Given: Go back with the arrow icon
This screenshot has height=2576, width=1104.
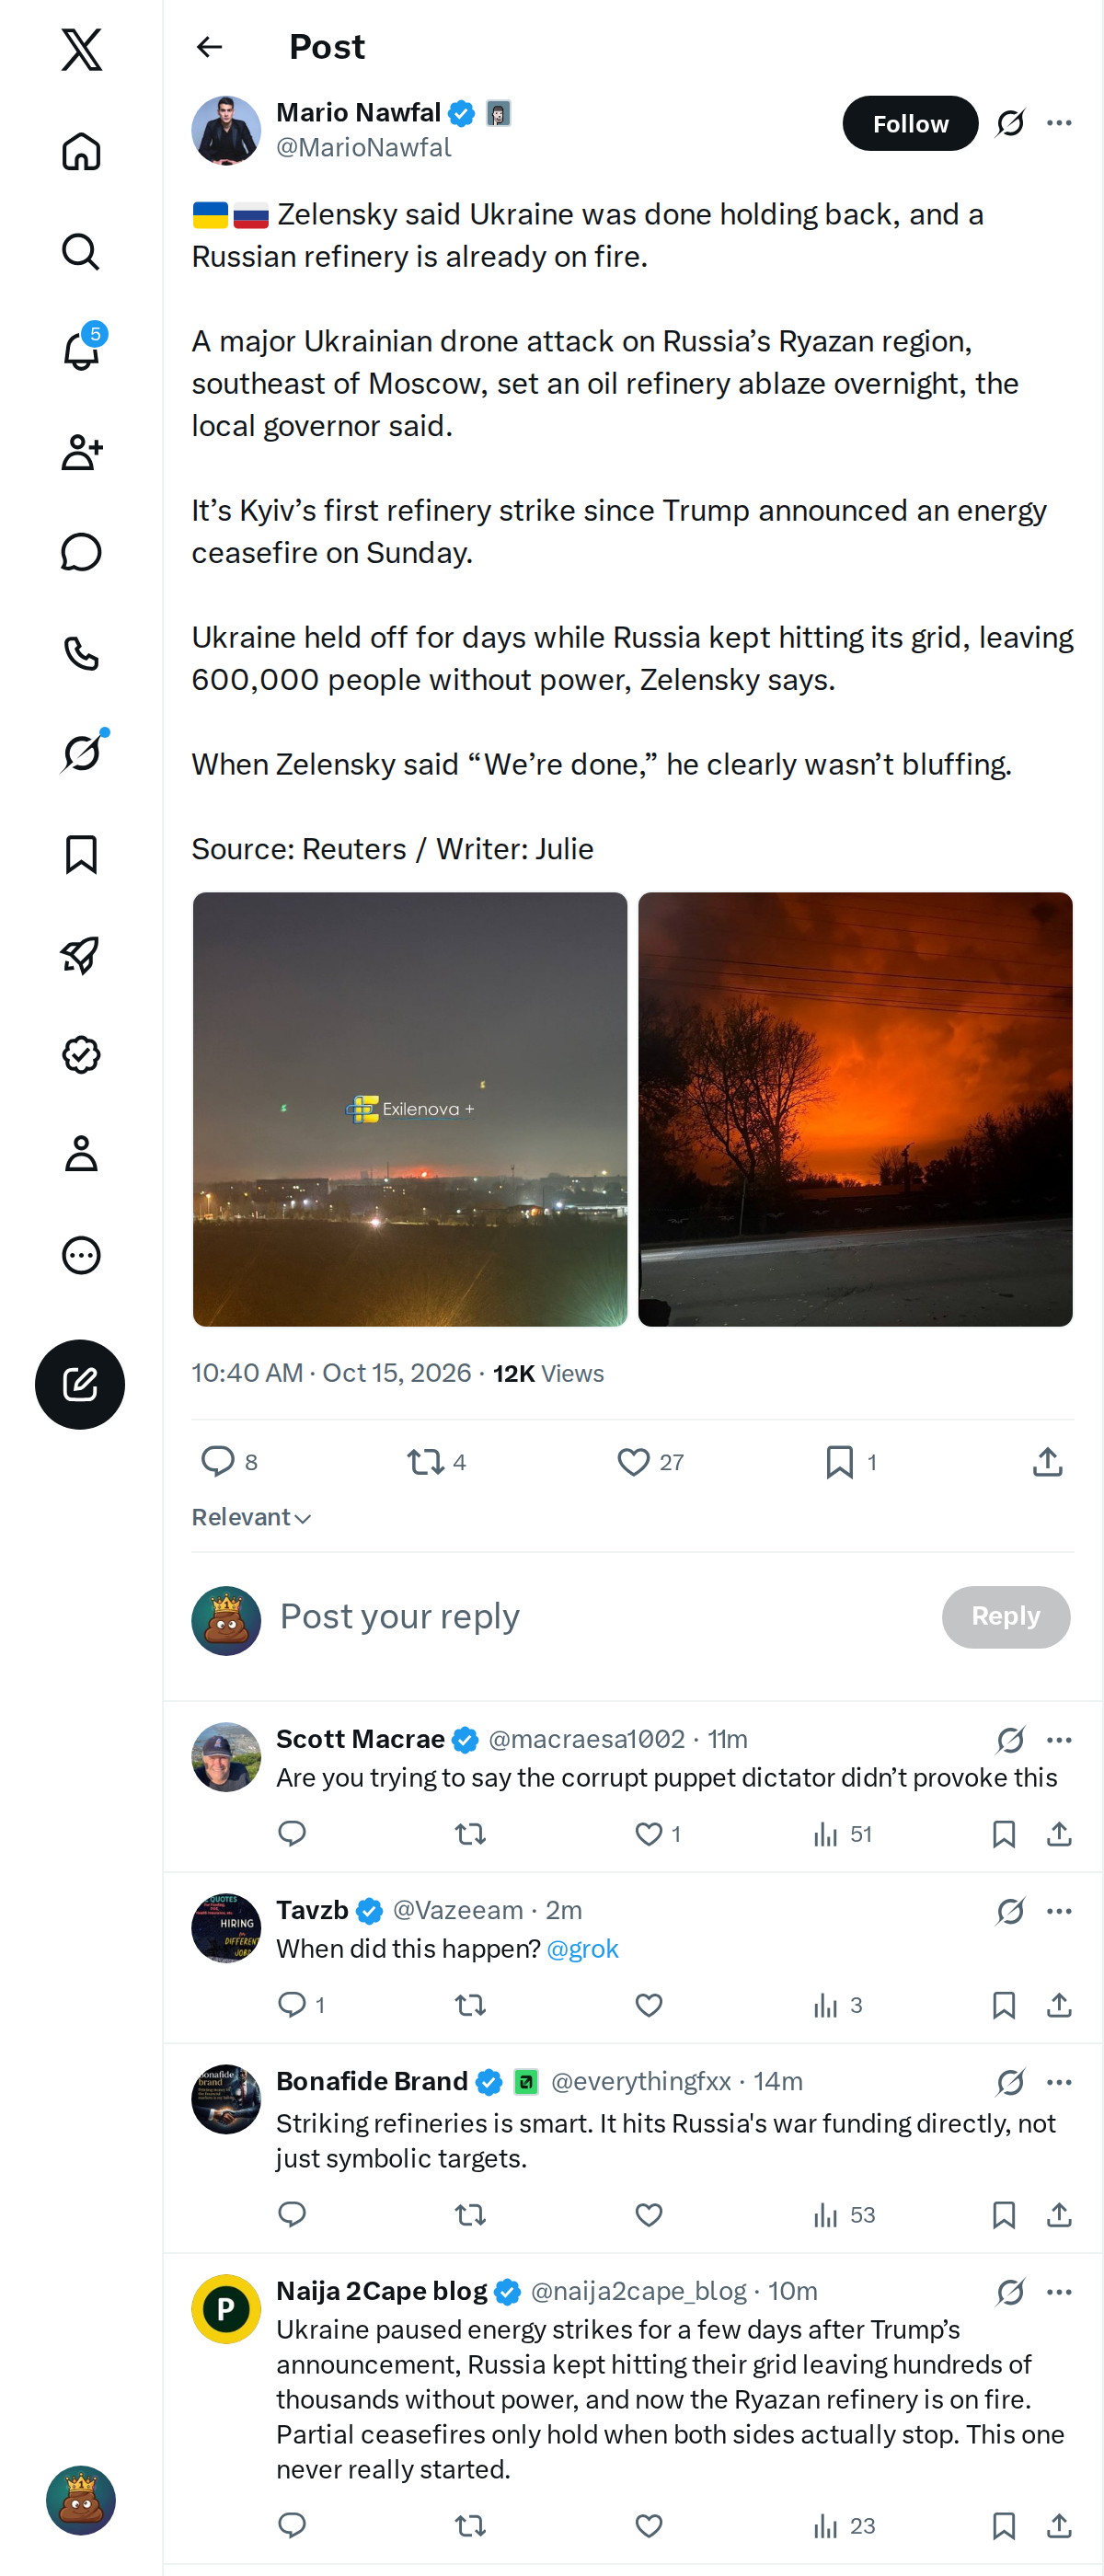Looking at the screenshot, I should point(209,47).
